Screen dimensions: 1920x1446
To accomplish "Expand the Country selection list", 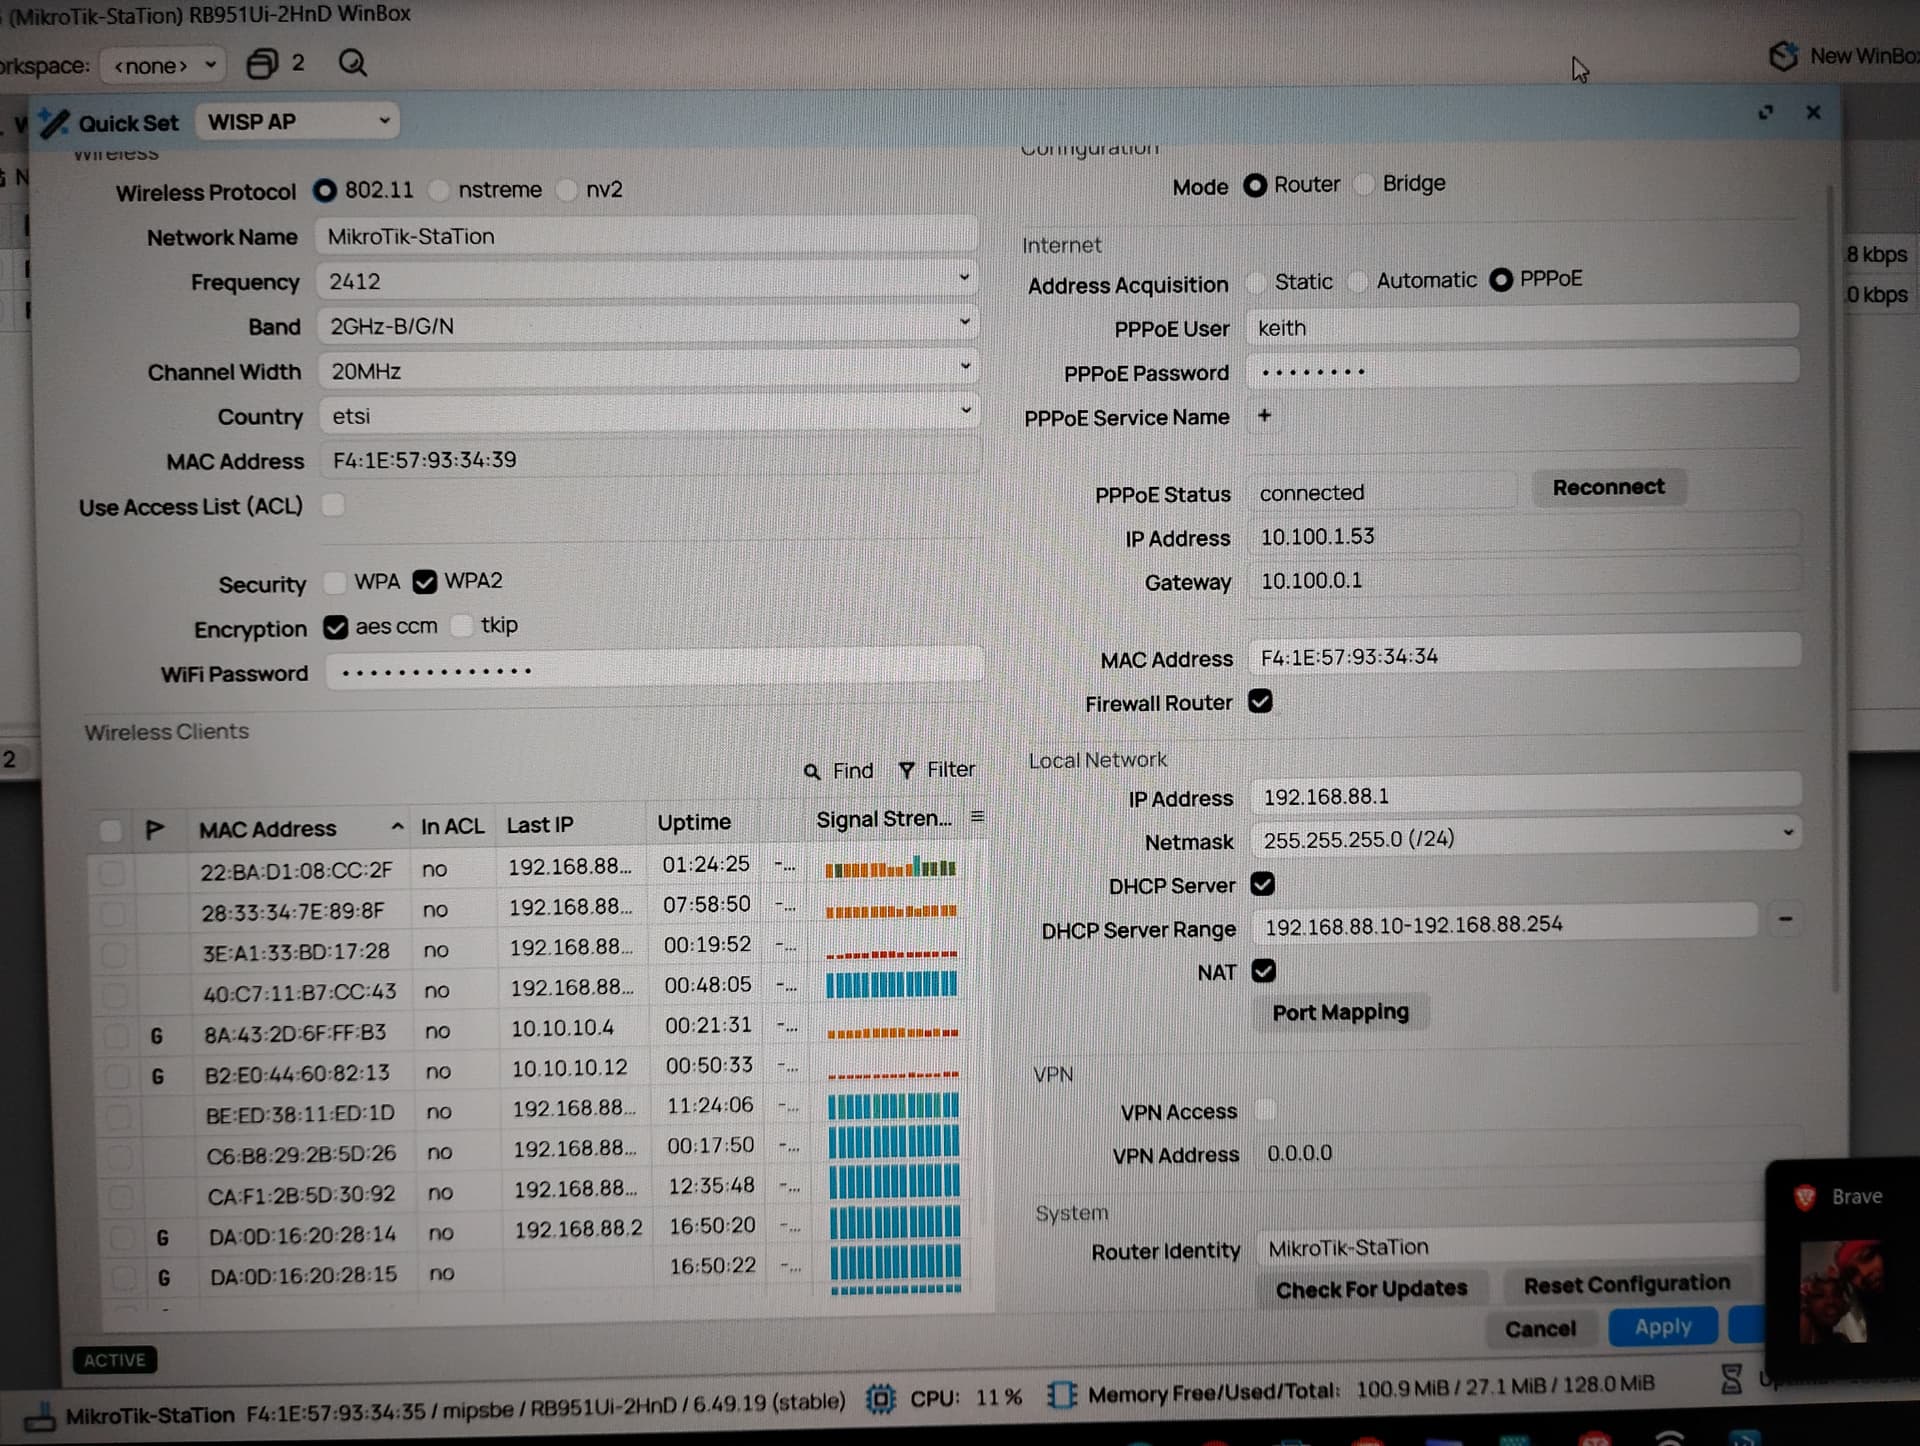I will click(x=963, y=411).
